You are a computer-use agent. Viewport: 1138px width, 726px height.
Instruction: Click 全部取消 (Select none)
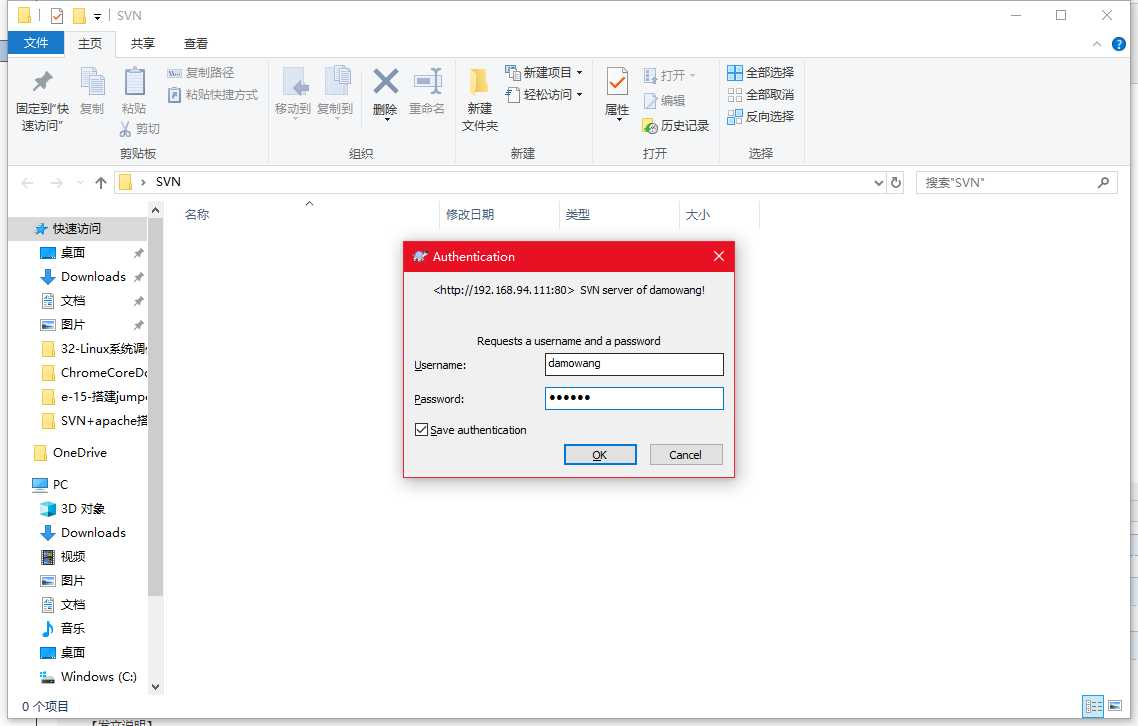(761, 94)
